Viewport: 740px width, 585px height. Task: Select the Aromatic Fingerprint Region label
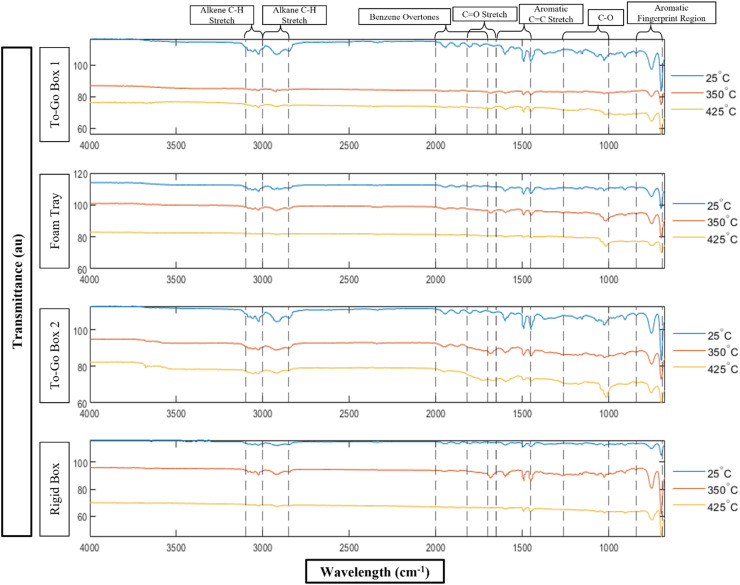coord(672,13)
